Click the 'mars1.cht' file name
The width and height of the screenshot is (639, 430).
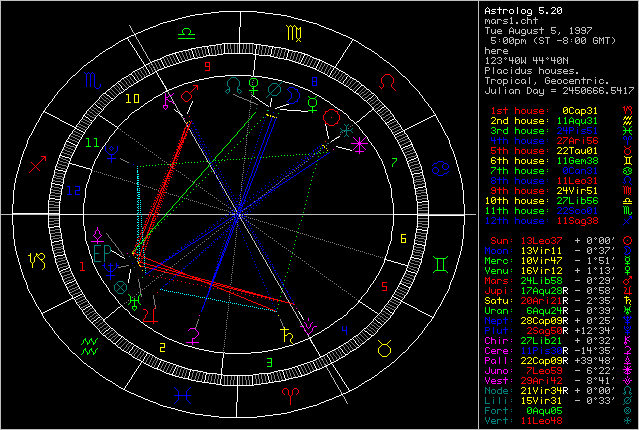[x=511, y=21]
